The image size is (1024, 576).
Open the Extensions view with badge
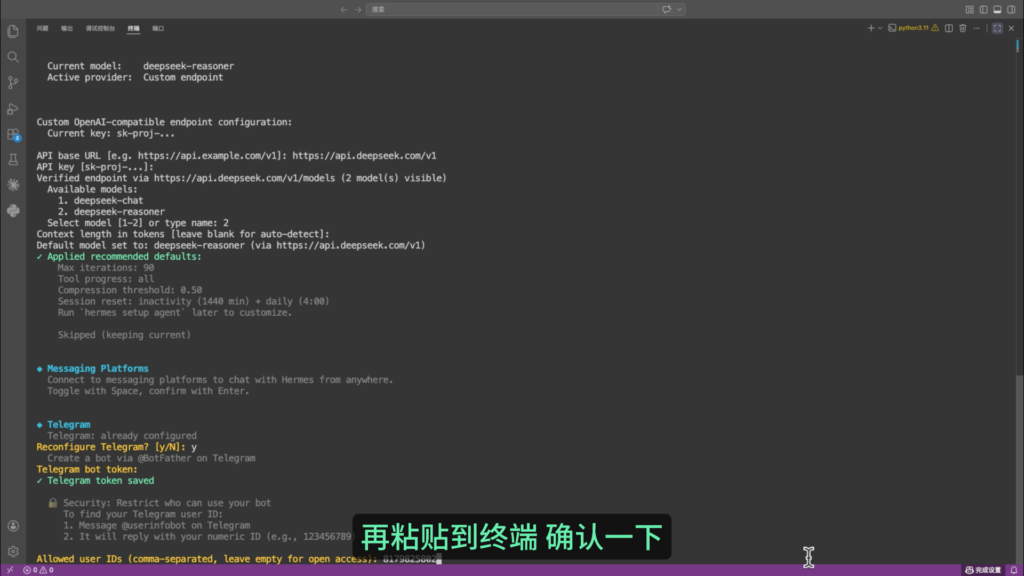[13, 134]
